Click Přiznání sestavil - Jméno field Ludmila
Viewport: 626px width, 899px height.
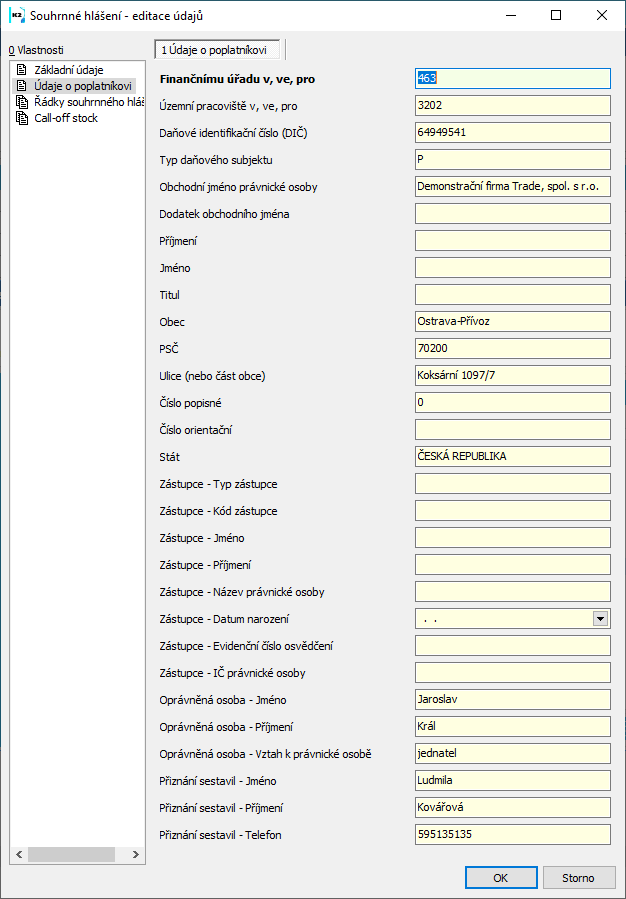click(x=512, y=781)
